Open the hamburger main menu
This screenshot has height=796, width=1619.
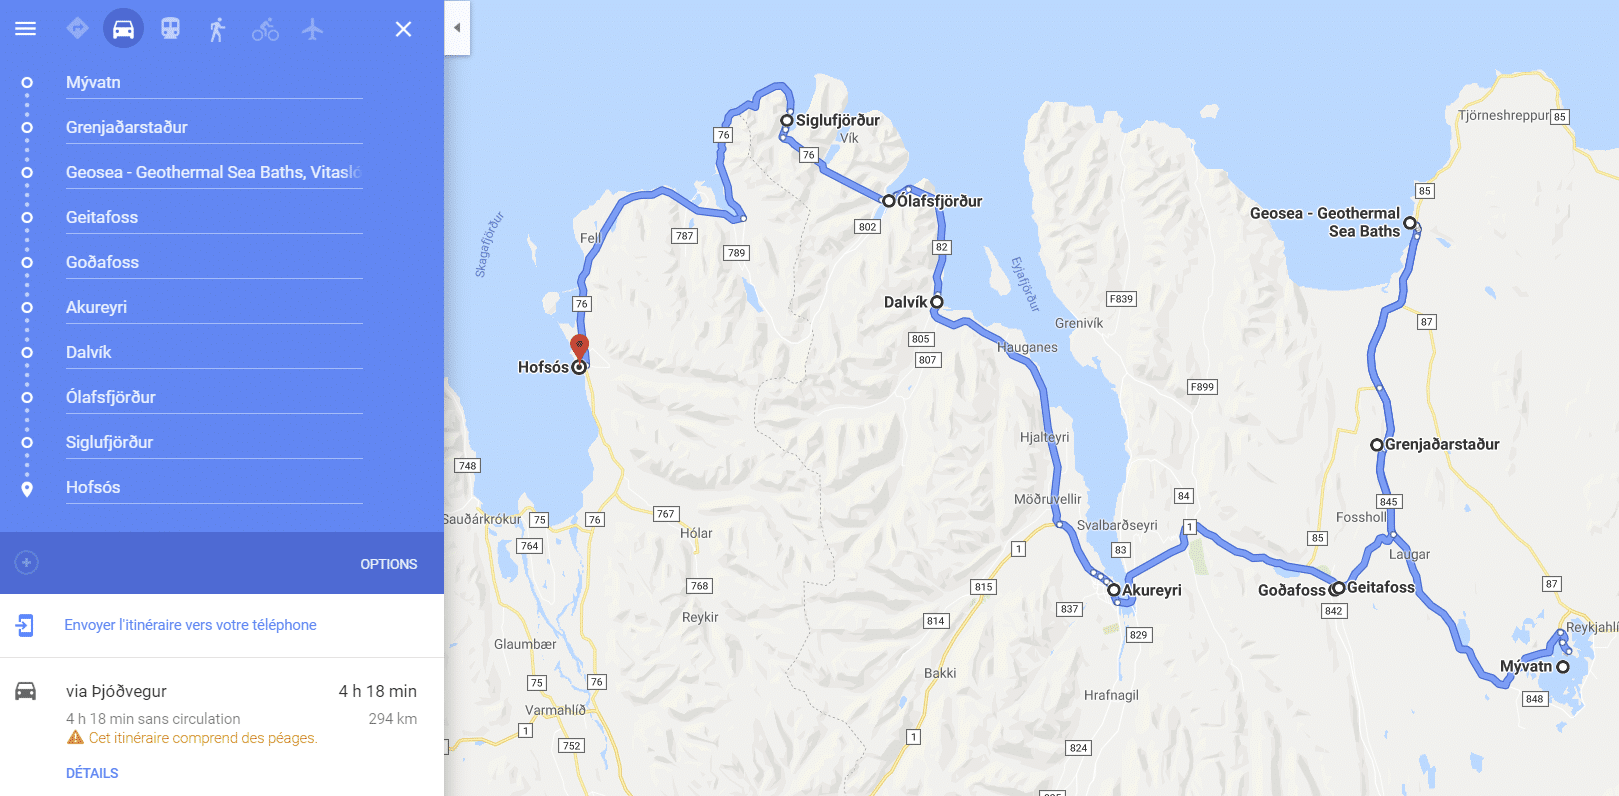coord(26,29)
